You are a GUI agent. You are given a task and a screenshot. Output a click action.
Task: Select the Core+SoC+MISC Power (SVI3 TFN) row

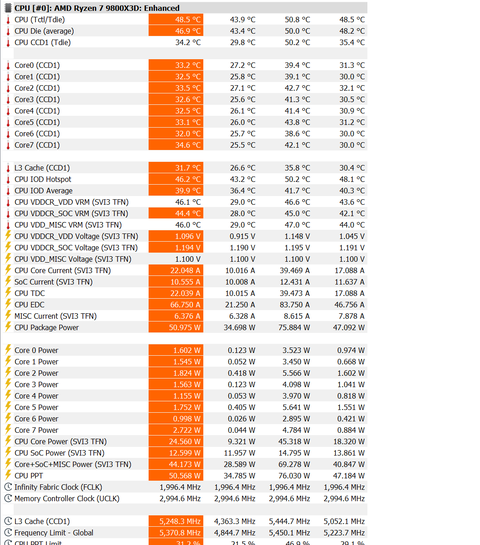tap(186, 464)
